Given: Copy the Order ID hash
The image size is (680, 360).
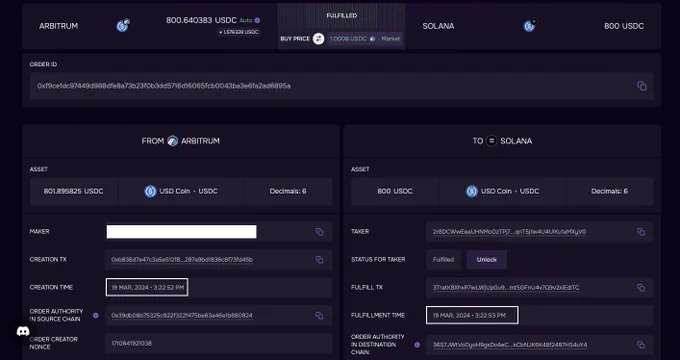Looking at the screenshot, I should coord(642,86).
